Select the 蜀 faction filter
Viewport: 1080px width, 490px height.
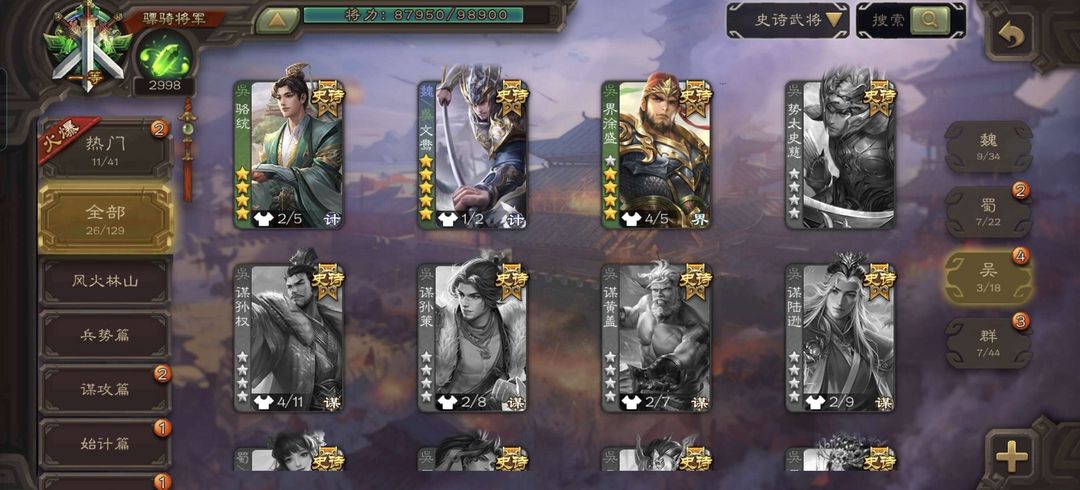click(988, 212)
